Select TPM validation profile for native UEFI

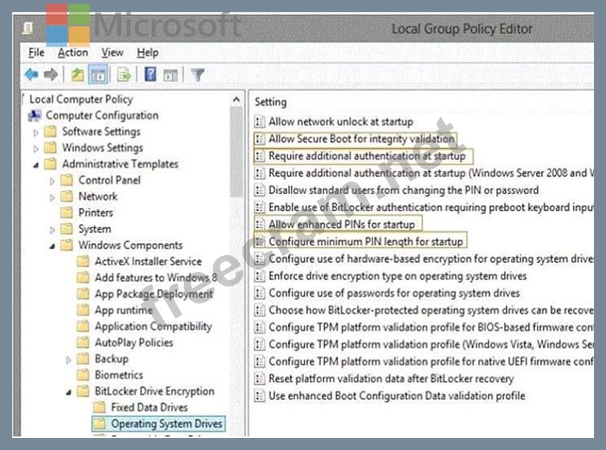pyautogui.click(x=431, y=361)
